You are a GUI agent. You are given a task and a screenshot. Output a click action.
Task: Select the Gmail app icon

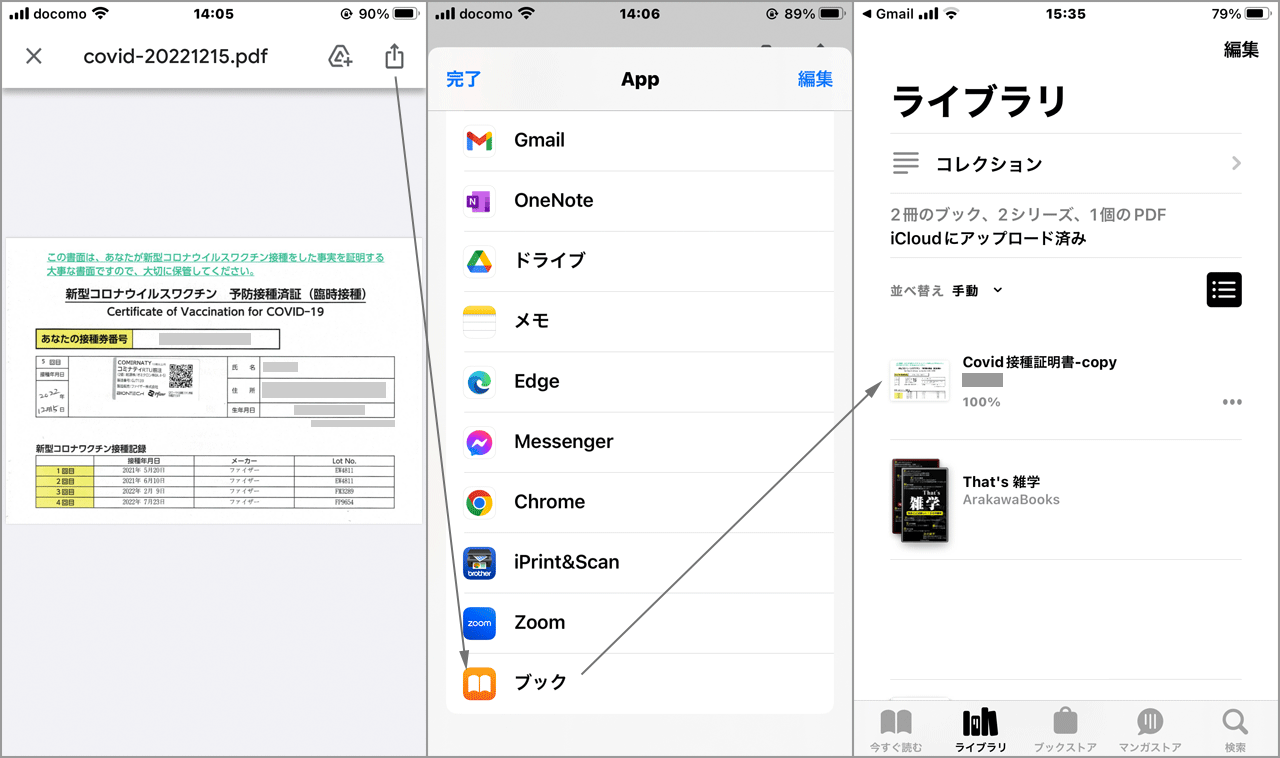(x=479, y=141)
